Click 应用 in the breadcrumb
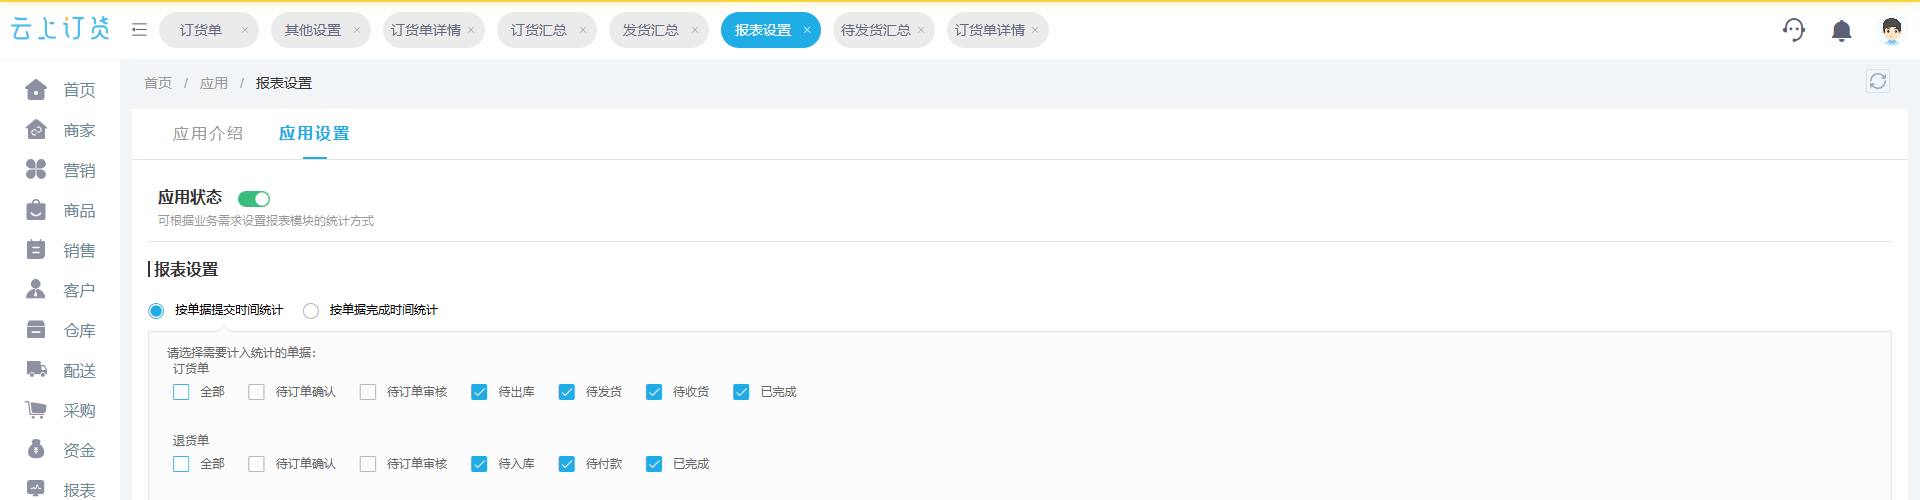 pyautogui.click(x=214, y=83)
